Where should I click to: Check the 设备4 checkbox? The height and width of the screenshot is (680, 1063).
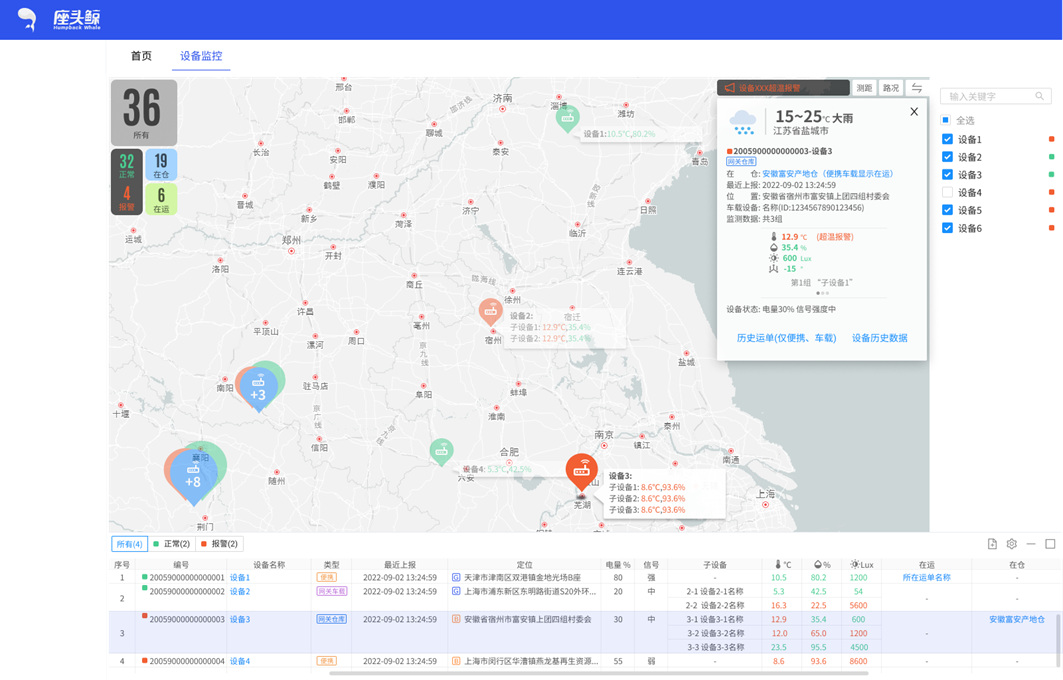click(947, 193)
